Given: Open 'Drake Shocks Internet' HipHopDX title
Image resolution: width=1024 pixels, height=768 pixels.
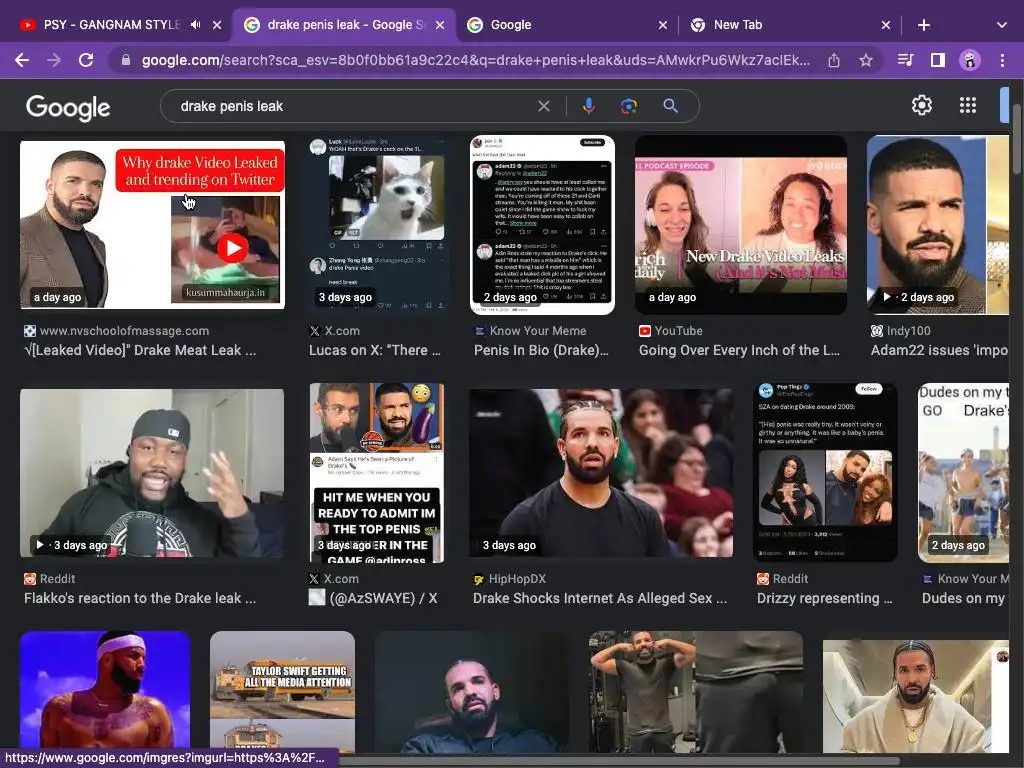Looking at the screenshot, I should coord(600,598).
